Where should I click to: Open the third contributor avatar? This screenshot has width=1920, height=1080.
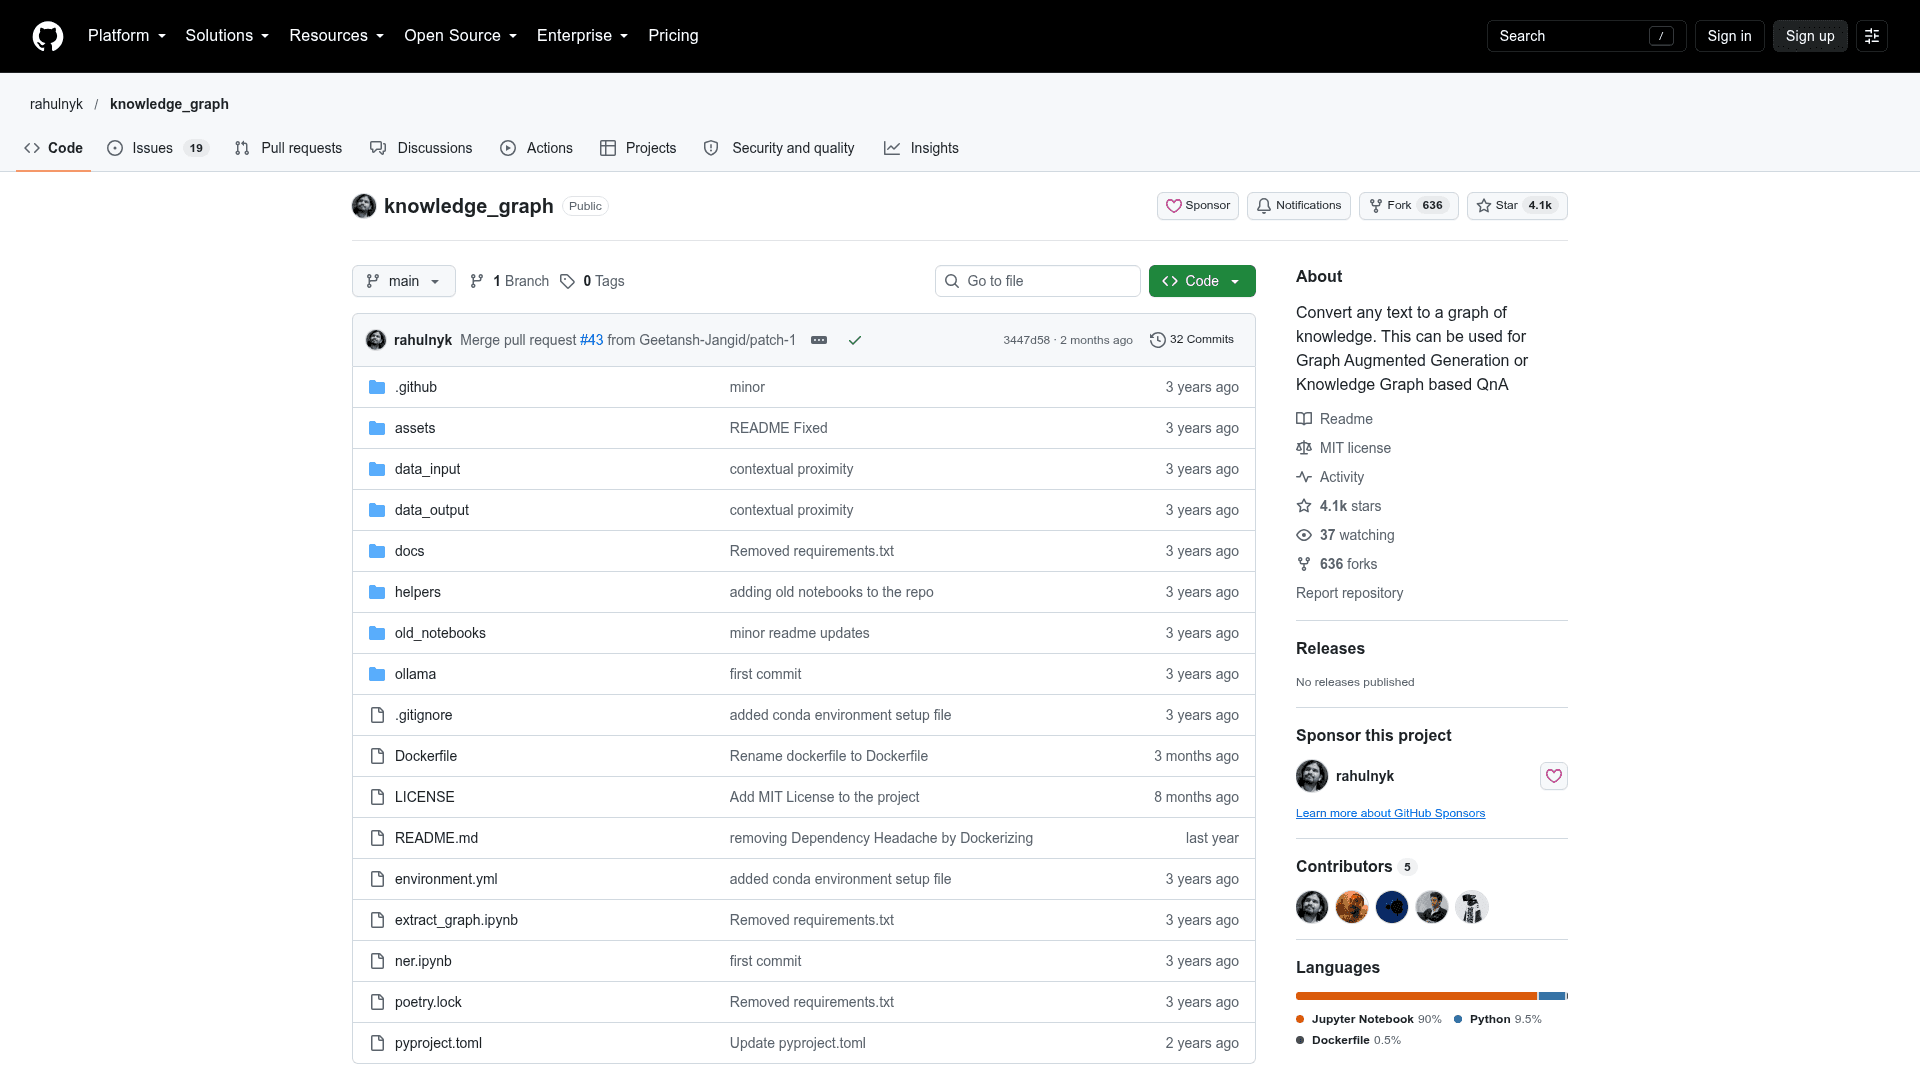1392,907
